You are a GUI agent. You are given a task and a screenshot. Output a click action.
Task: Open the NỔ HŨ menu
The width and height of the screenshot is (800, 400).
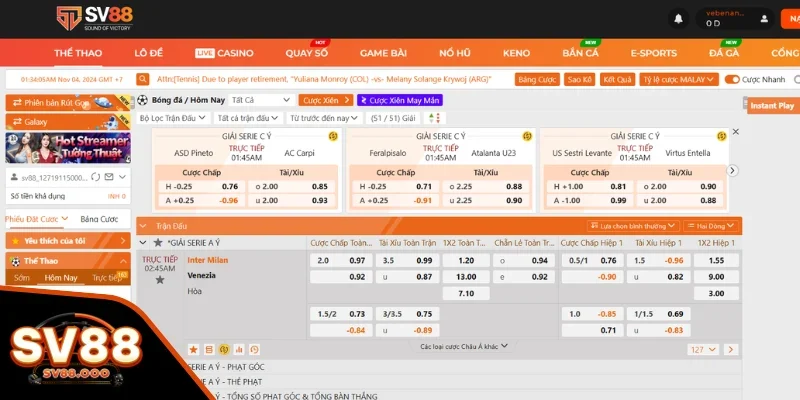coord(455,53)
